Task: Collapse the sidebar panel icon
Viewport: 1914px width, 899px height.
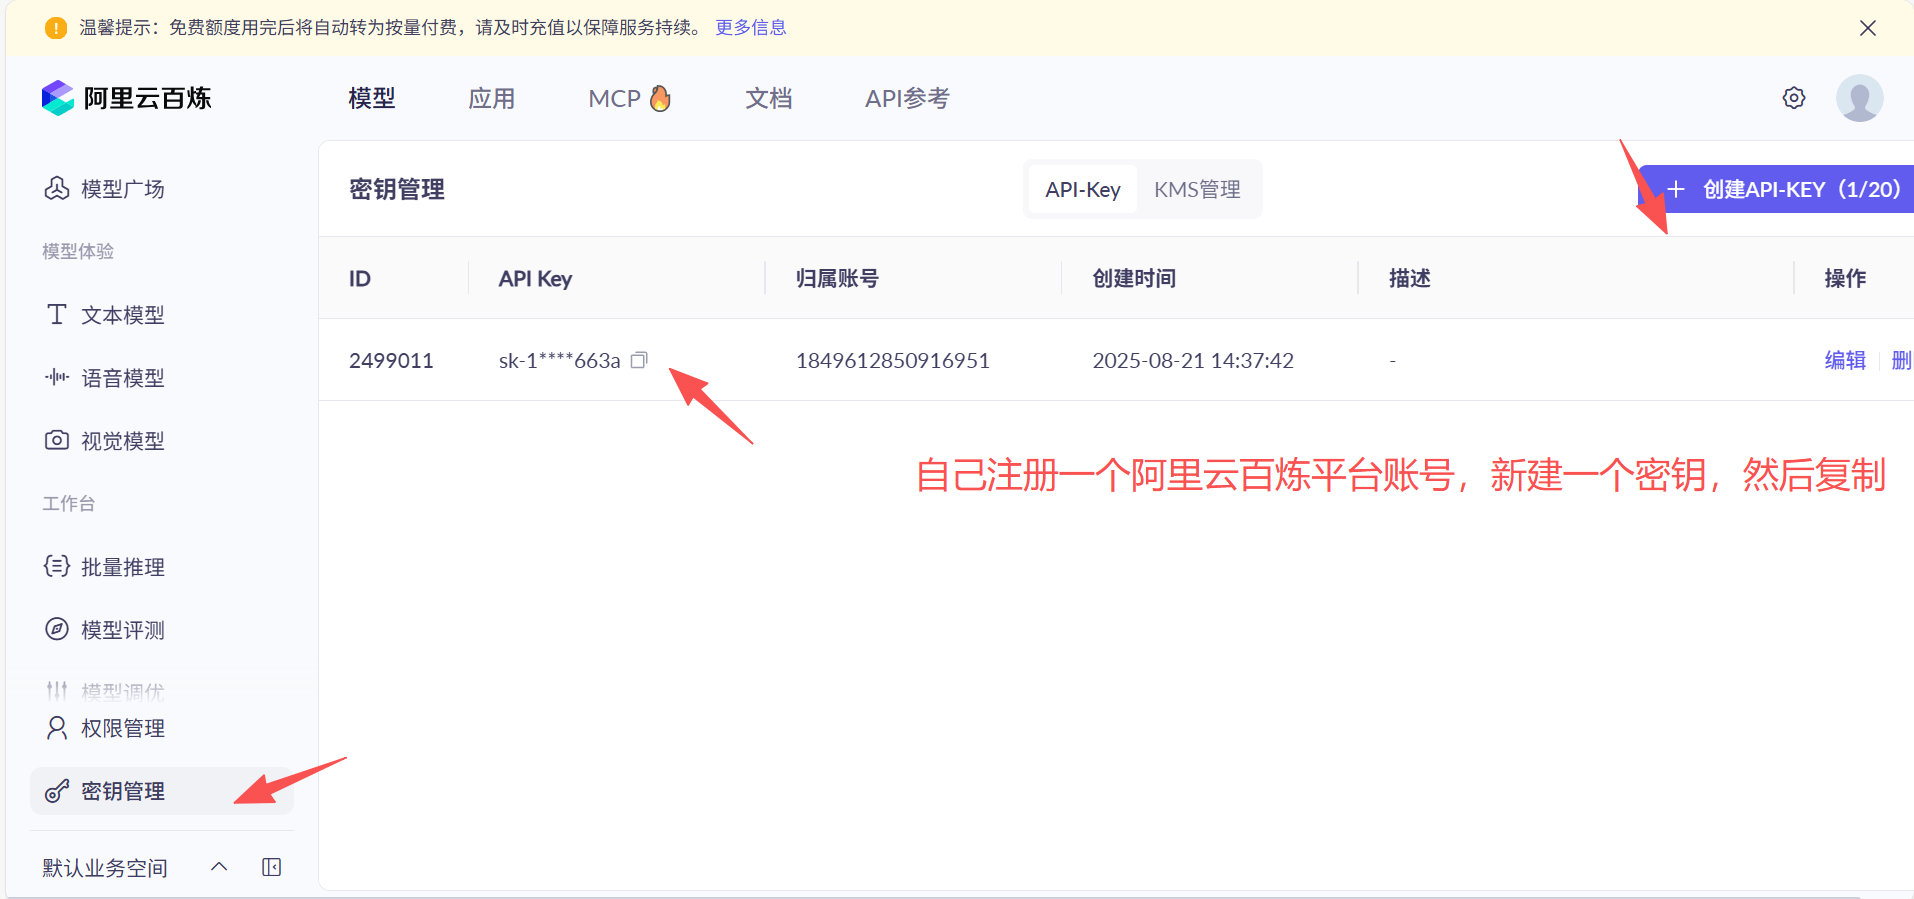Action: 271,867
